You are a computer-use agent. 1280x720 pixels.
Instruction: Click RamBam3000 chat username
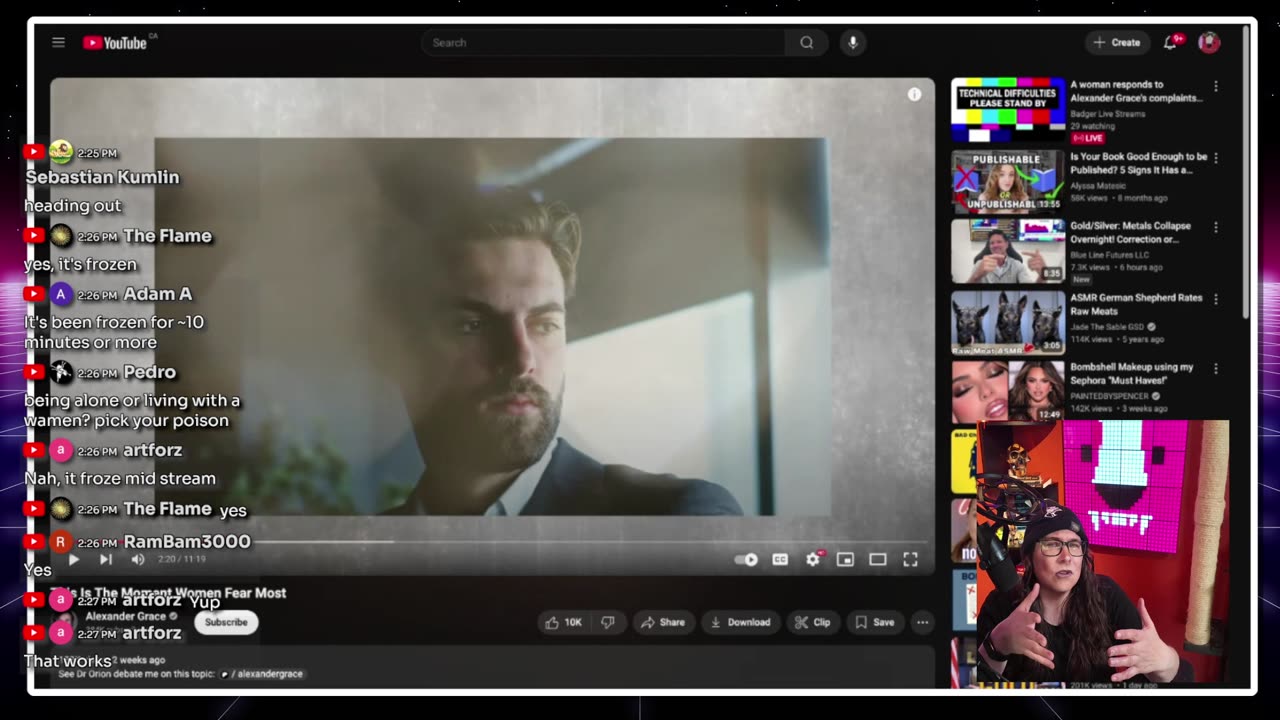[187, 542]
